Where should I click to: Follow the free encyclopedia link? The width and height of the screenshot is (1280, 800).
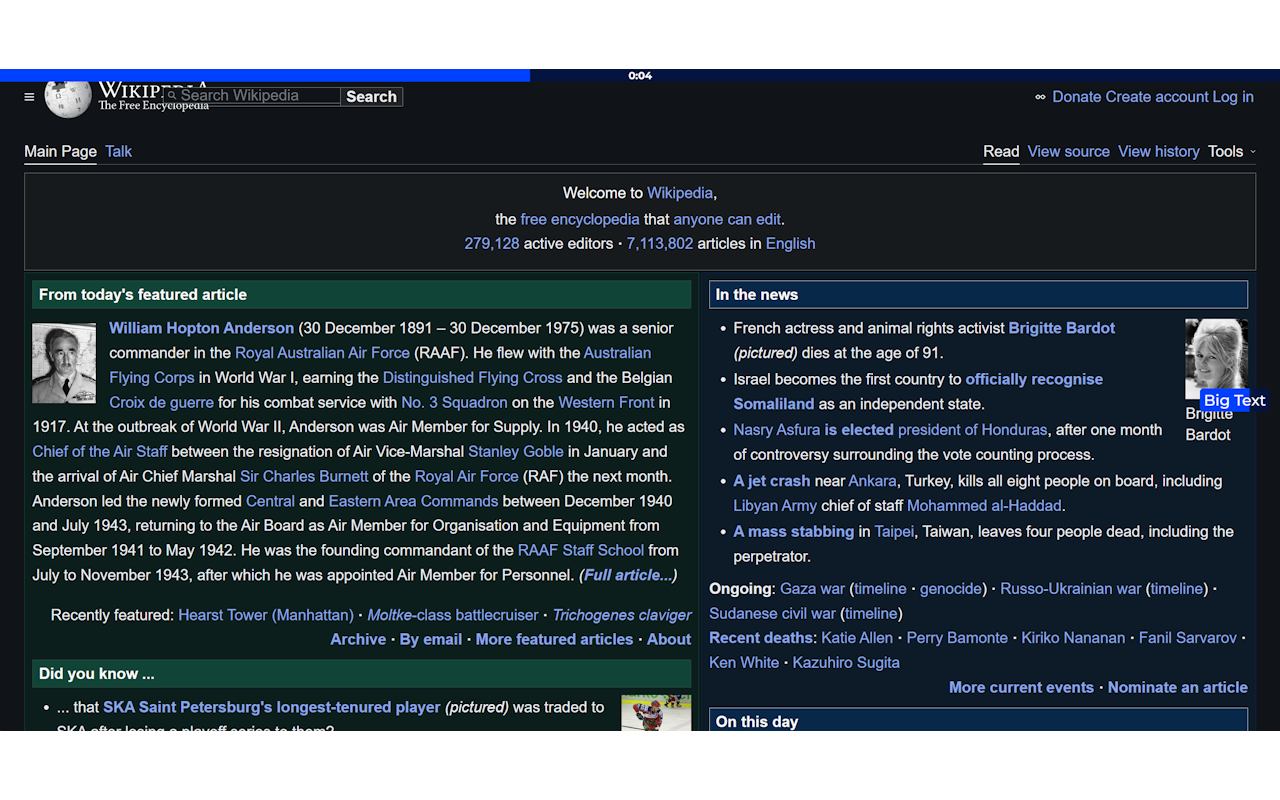[x=580, y=219]
